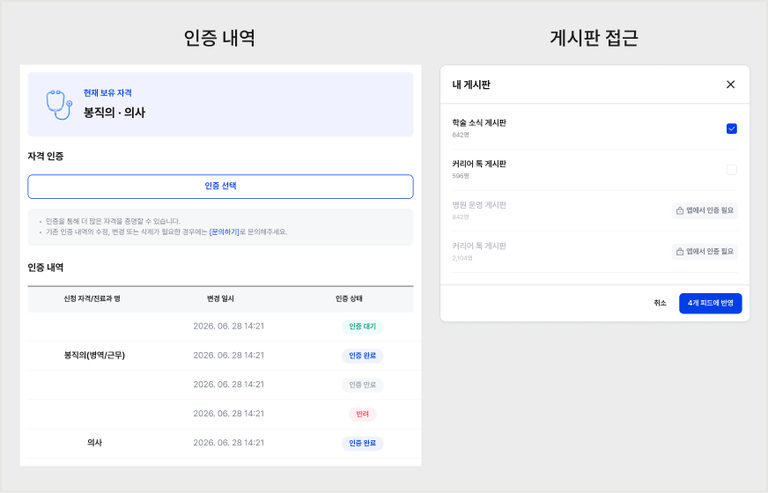Click the date in the 인증 만료 row
Viewport: 768px width, 493px height.
(229, 384)
